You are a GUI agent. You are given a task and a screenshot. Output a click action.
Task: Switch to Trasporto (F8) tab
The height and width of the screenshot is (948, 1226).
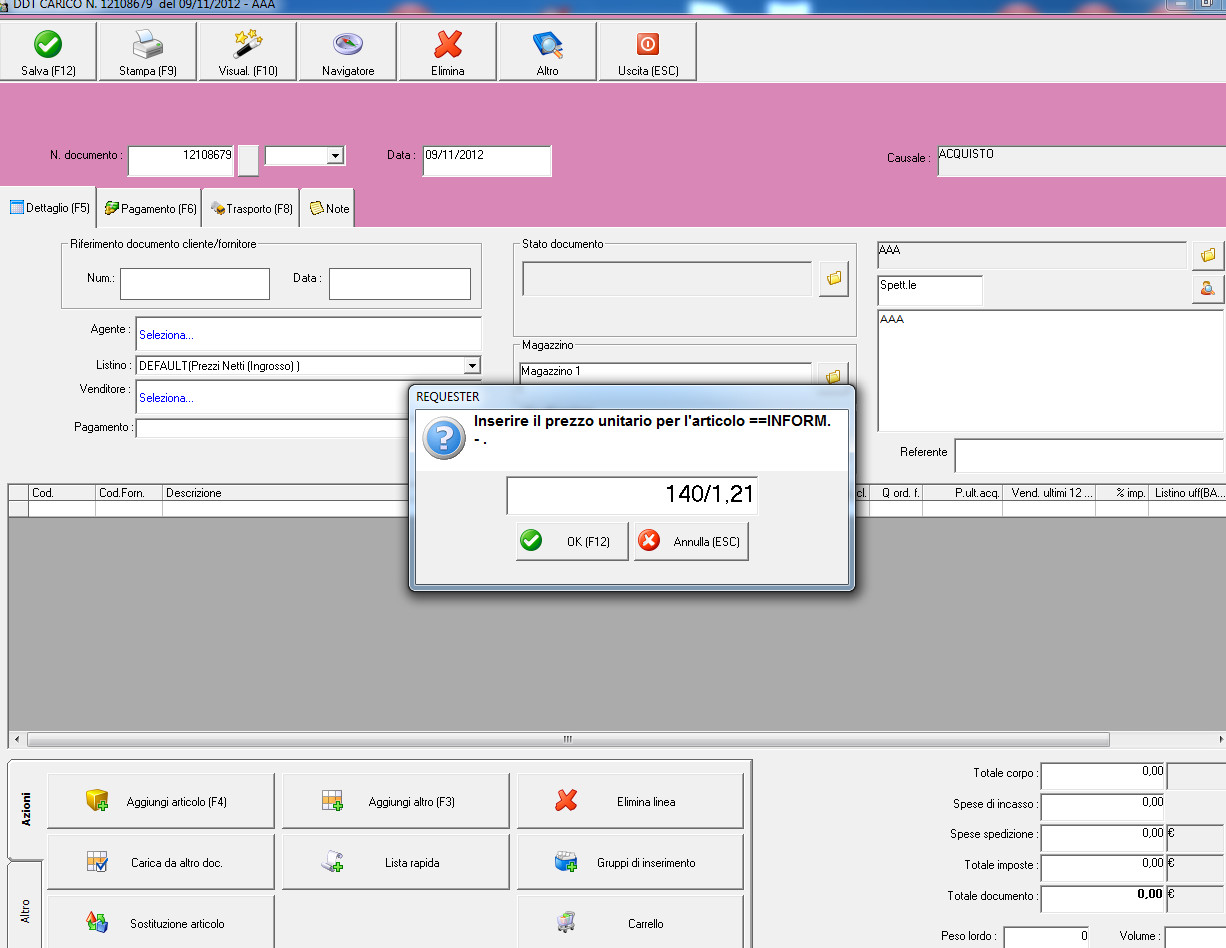pyautogui.click(x=251, y=208)
